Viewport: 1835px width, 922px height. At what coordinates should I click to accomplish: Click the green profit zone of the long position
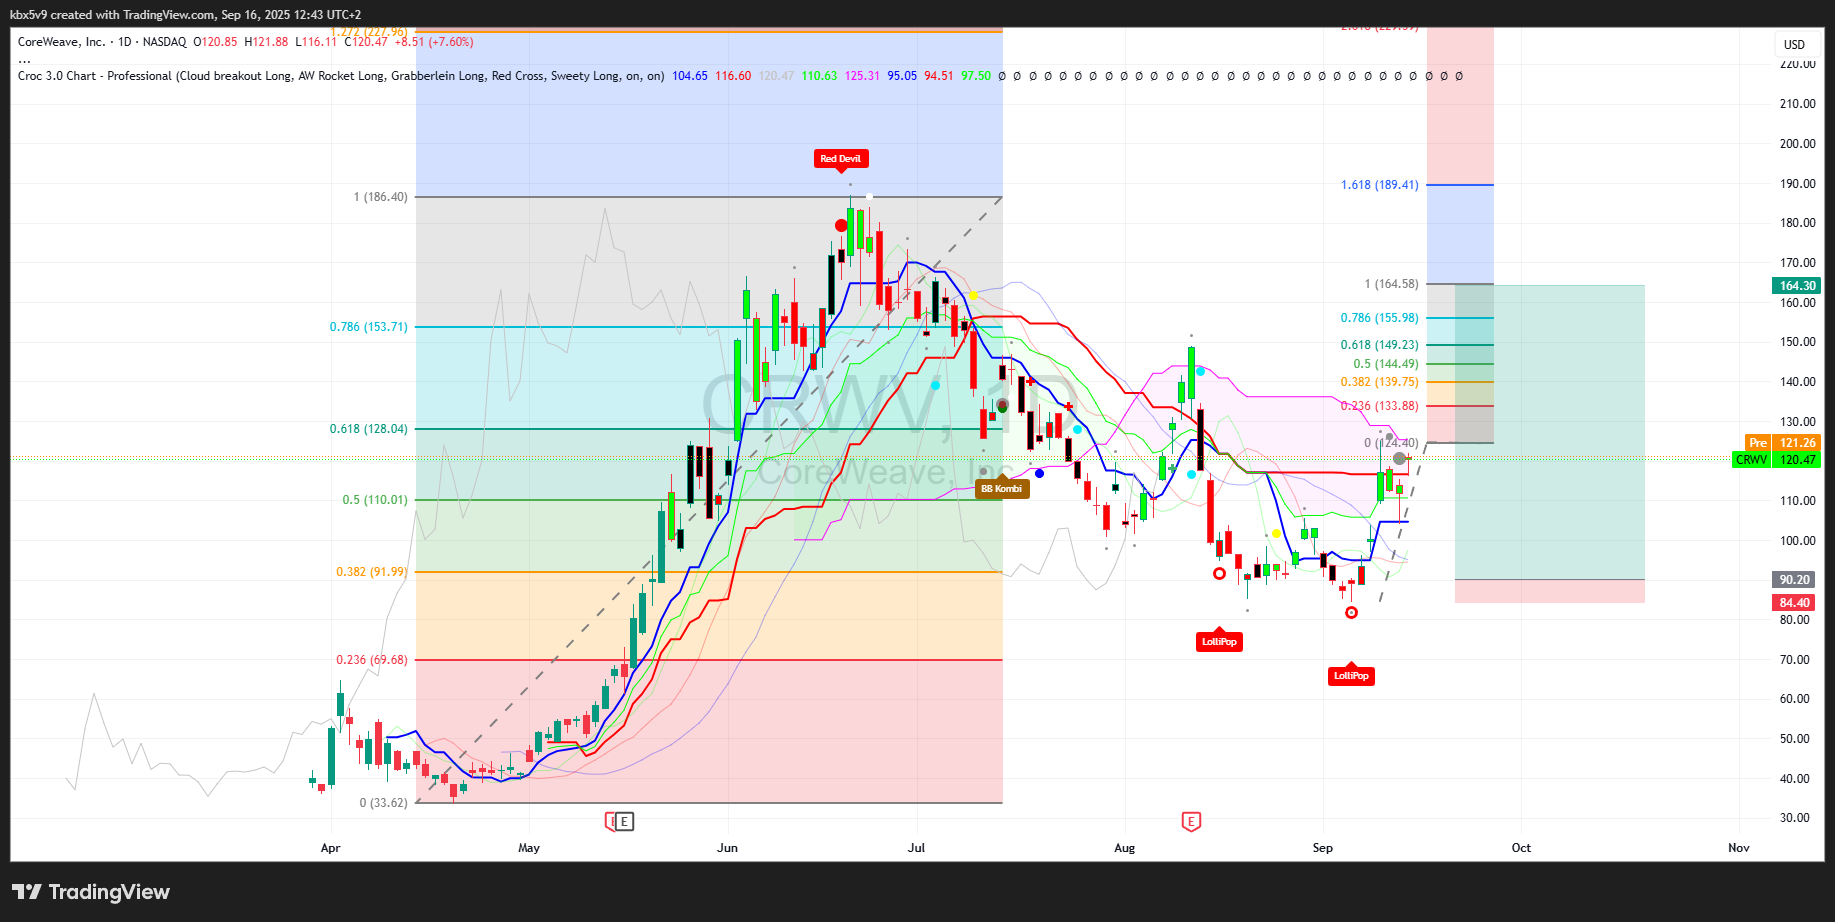click(x=1549, y=430)
